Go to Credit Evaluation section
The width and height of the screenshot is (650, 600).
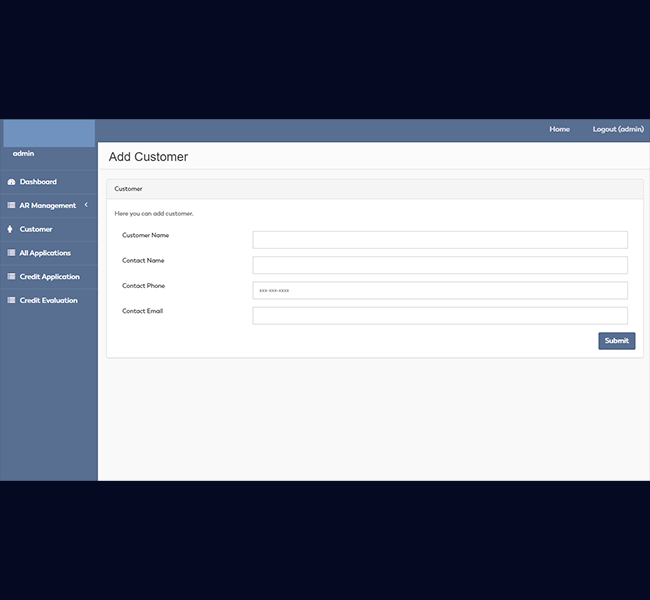pos(48,300)
